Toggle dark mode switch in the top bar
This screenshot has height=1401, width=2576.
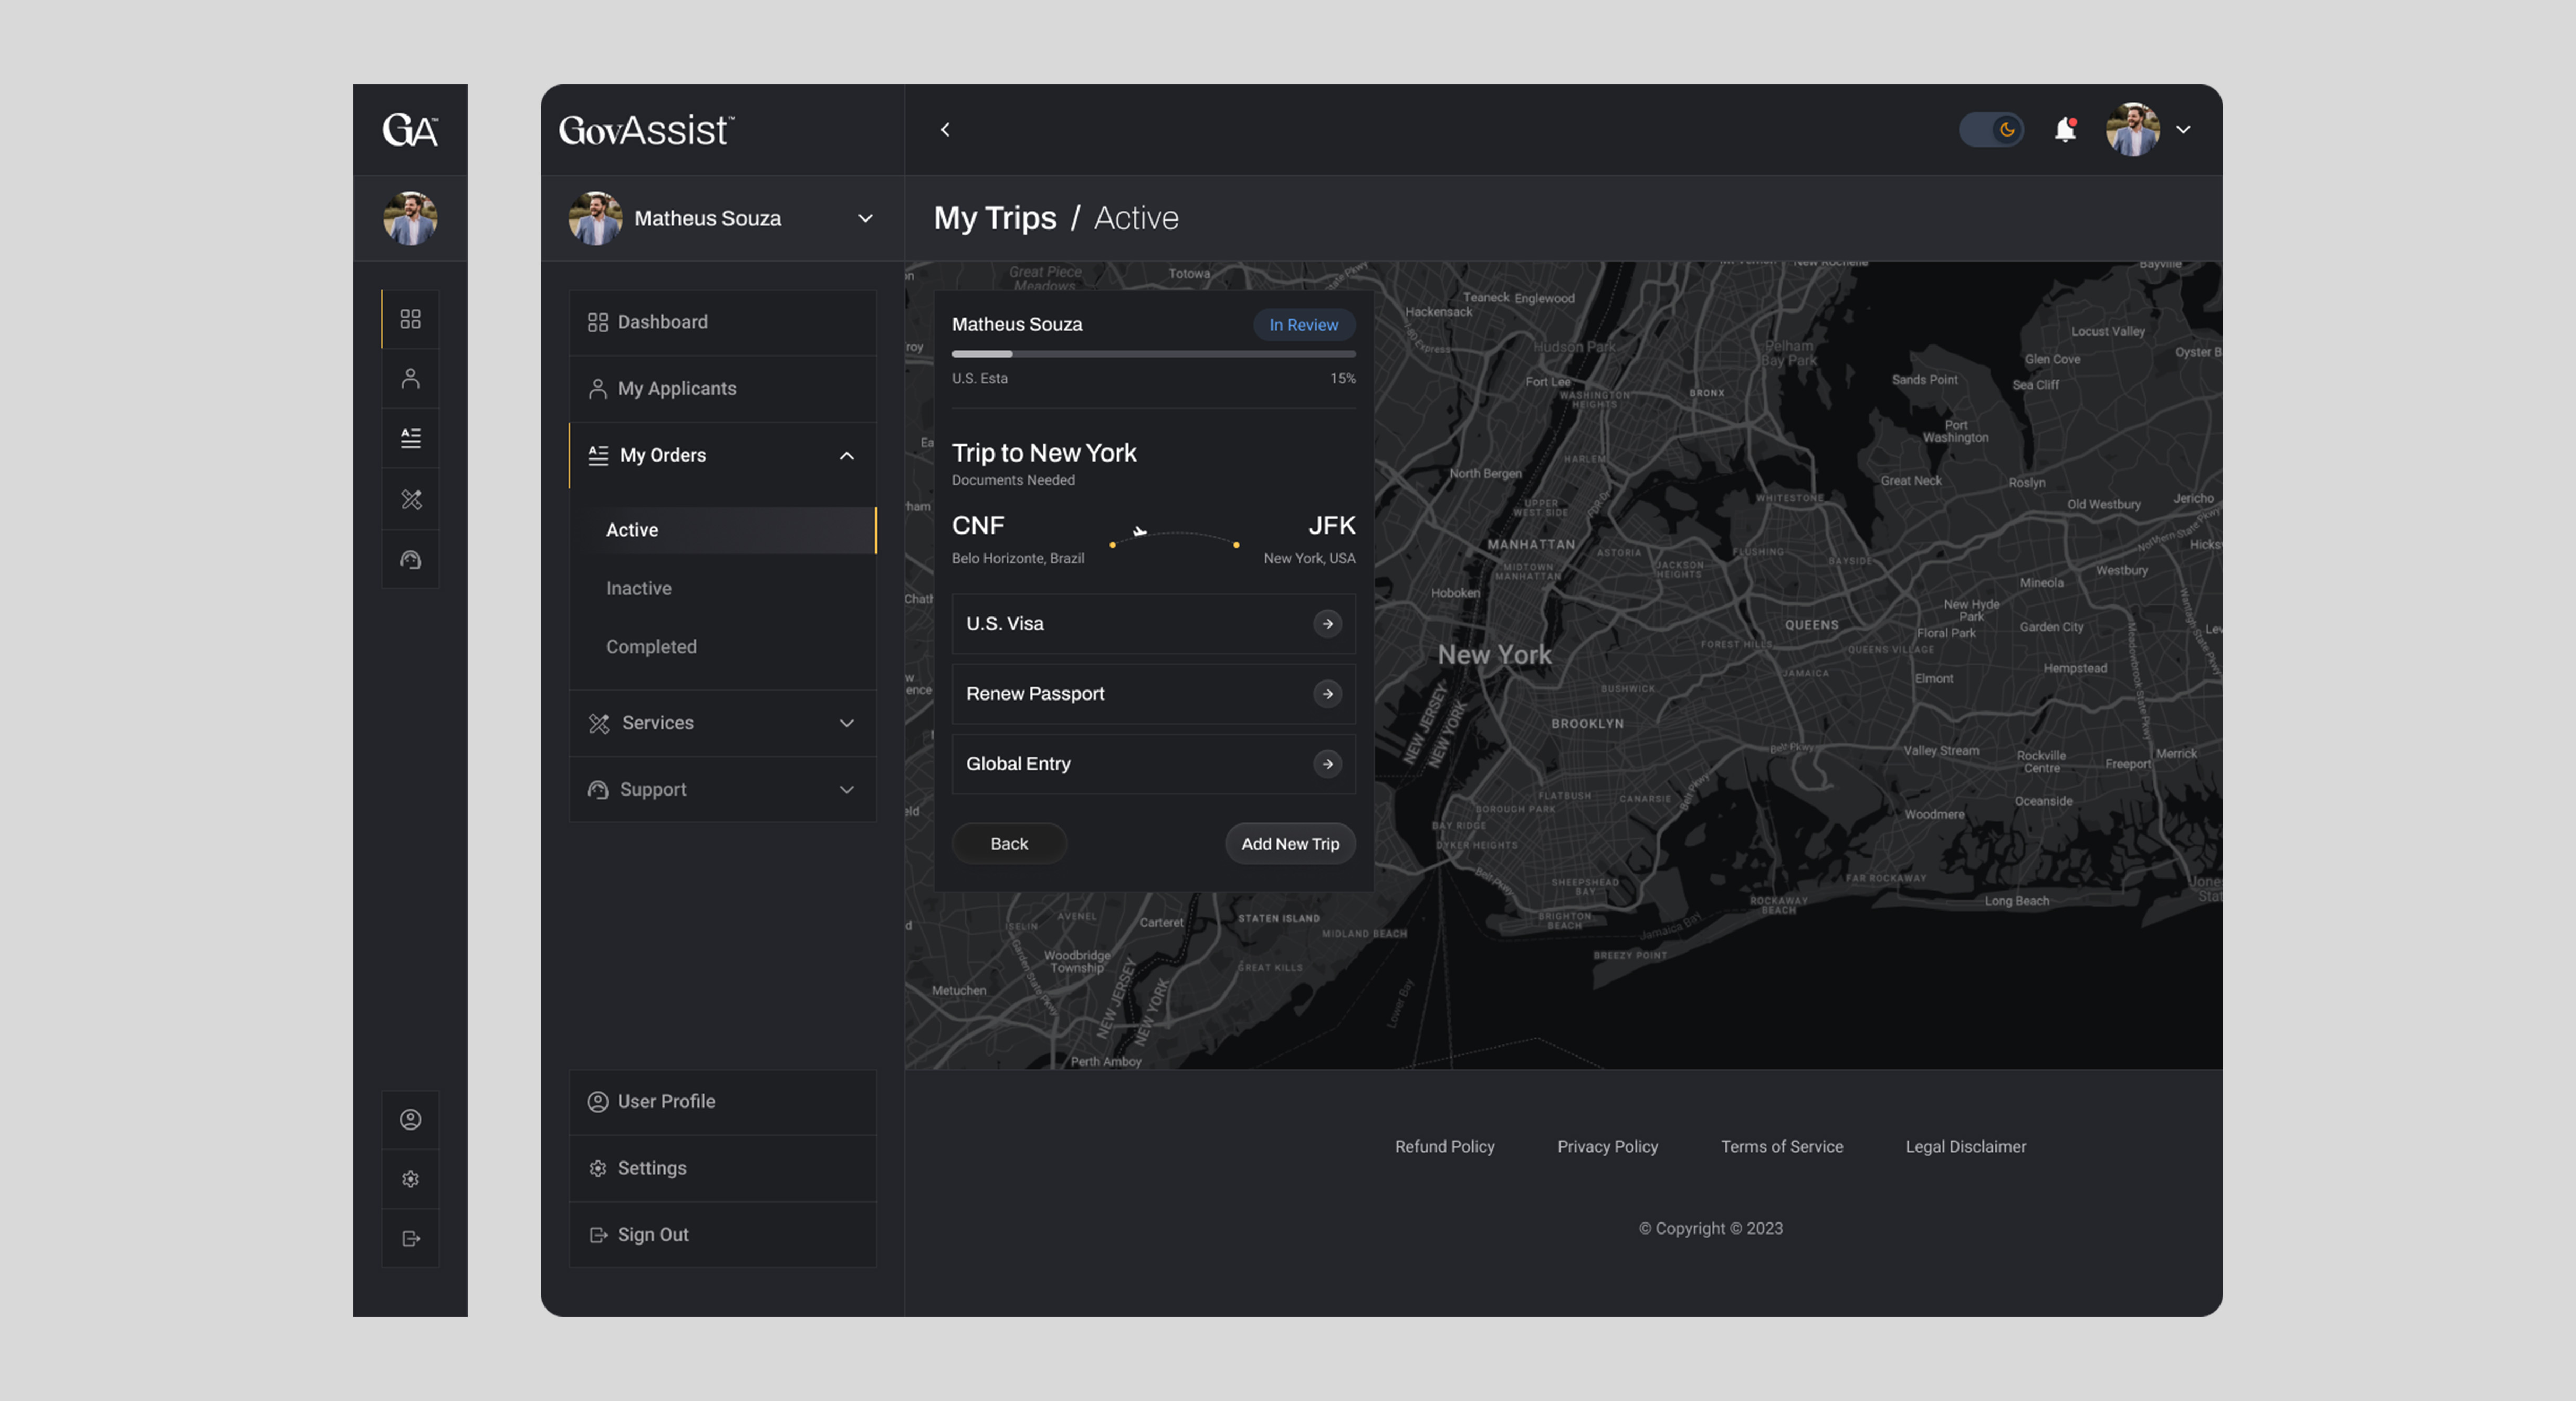click(x=1991, y=130)
